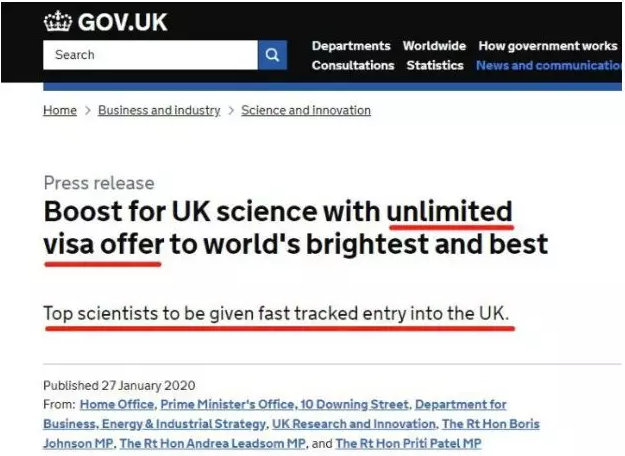The height and width of the screenshot is (456, 625).
Task: Visit the Home Office link
Action: coord(117,404)
